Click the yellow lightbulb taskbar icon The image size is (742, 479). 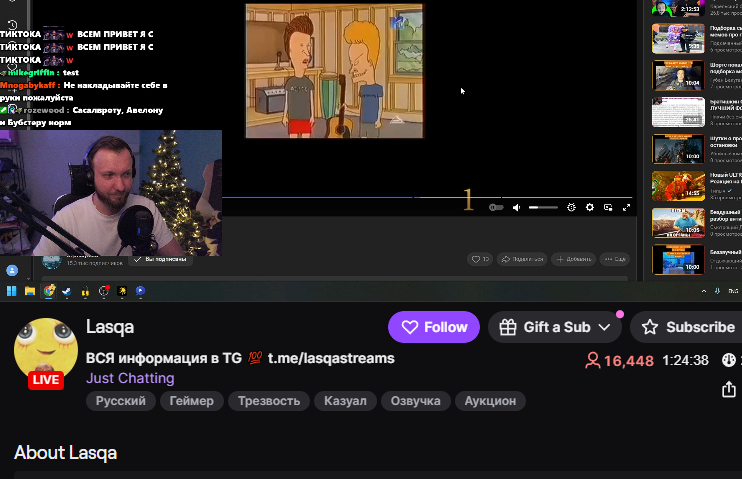[122, 291]
